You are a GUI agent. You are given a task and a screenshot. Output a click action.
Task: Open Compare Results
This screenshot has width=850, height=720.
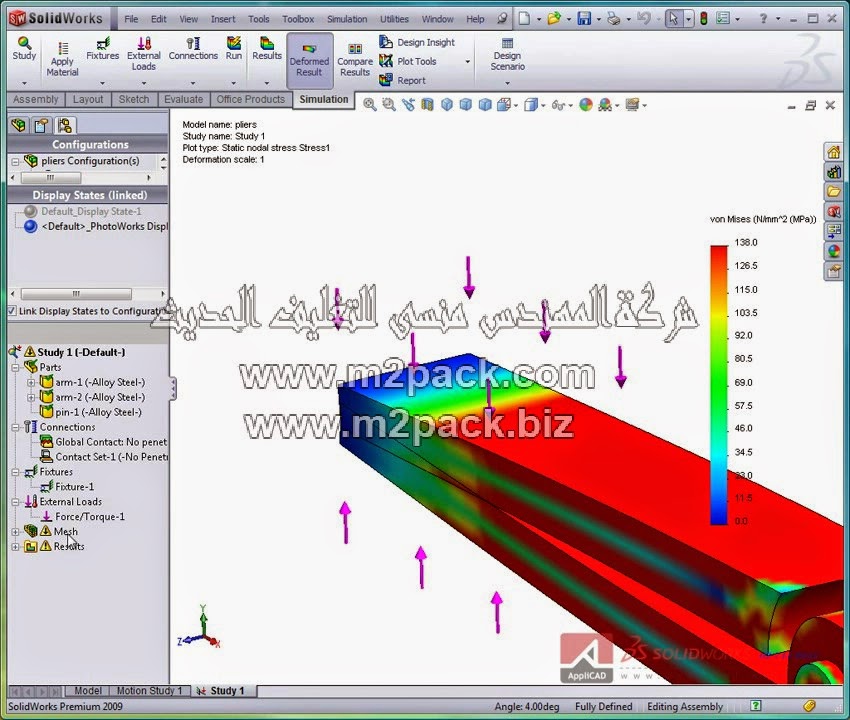[x=355, y=60]
